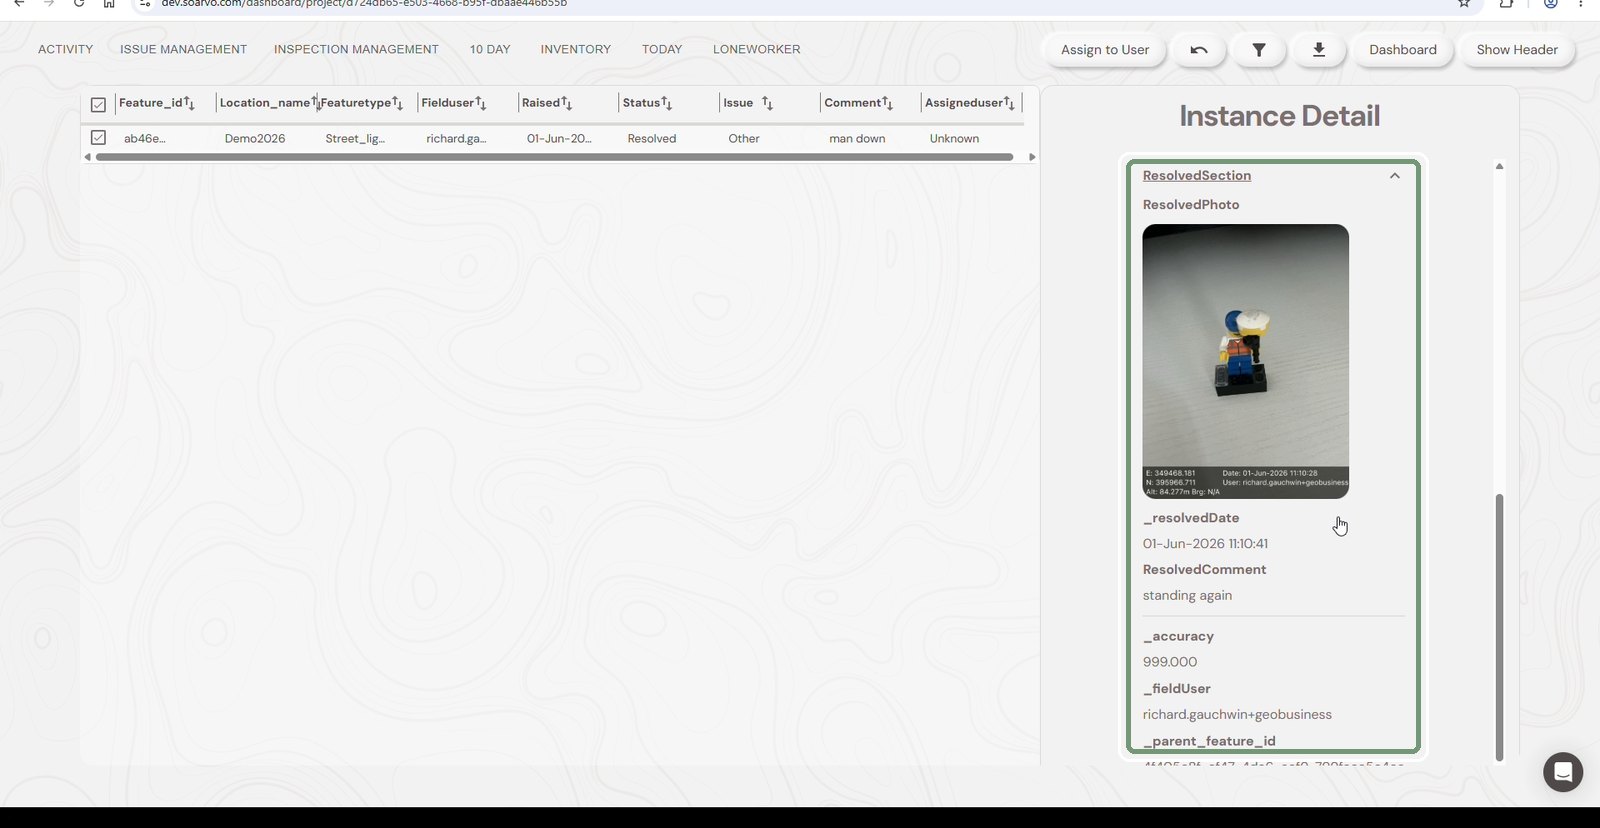Image resolution: width=1600 pixels, height=828 pixels.
Task: Sort the Comment column
Action: coord(887,103)
